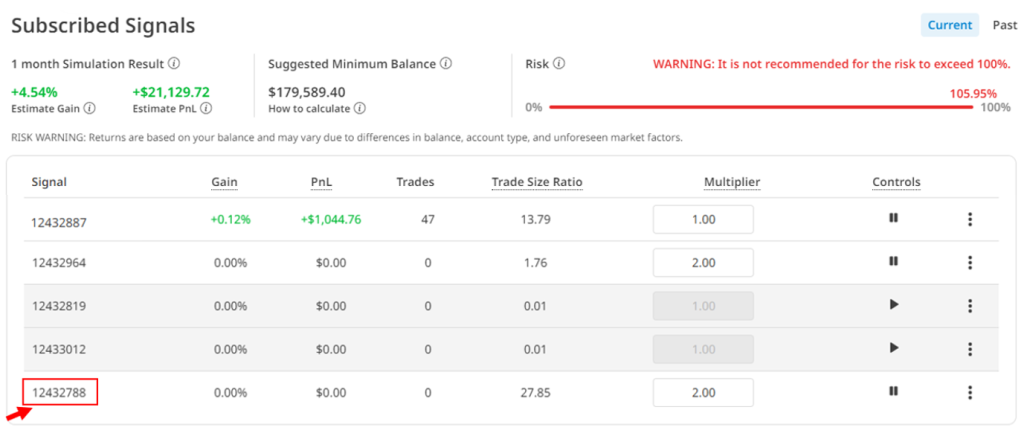Click info icon beside Estimate PnL
1024x442 pixels.
206,108
